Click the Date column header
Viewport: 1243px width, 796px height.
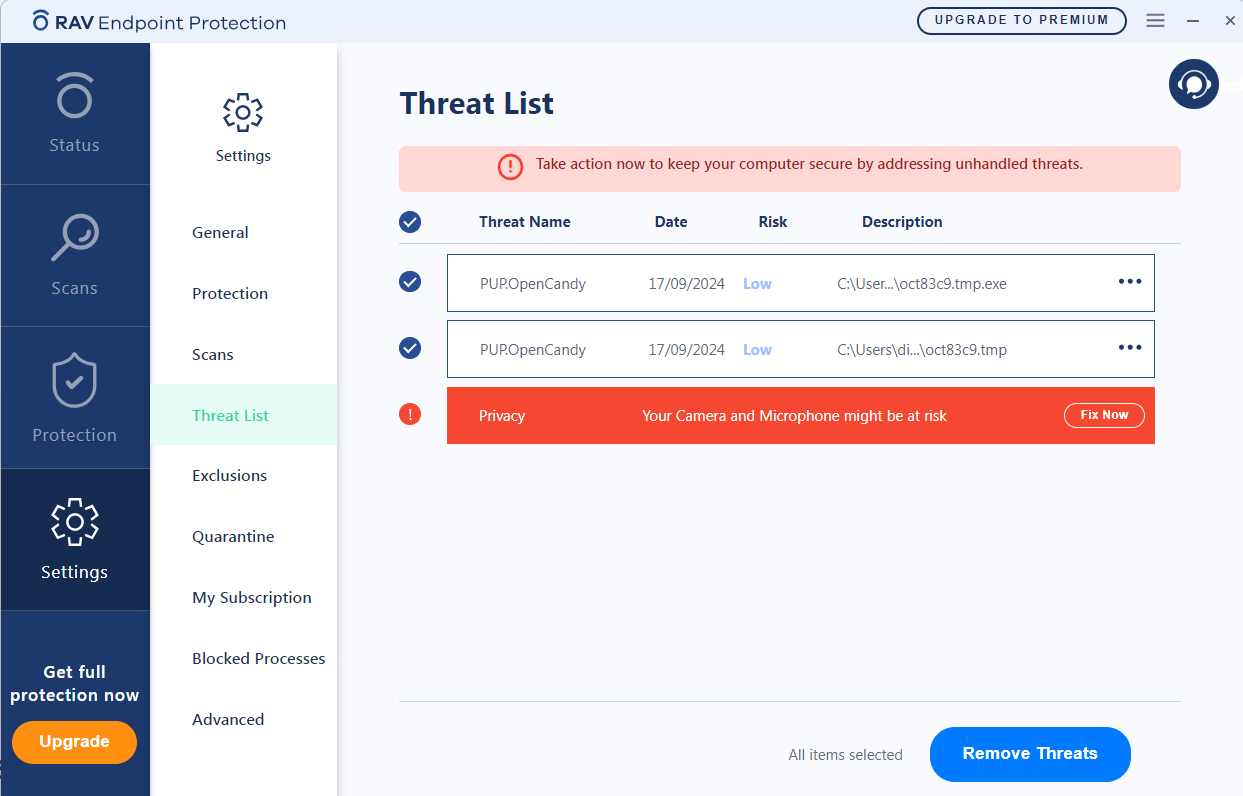pyautogui.click(x=671, y=222)
